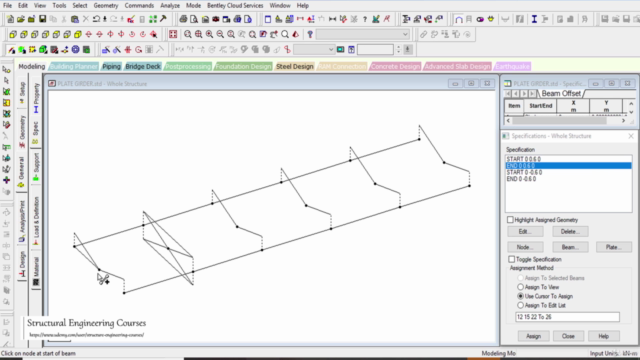Image resolution: width=640 pixels, height=360 pixels.
Task: Click the first-tab arrow beside Beam Offset tab
Action: (x=508, y=93)
